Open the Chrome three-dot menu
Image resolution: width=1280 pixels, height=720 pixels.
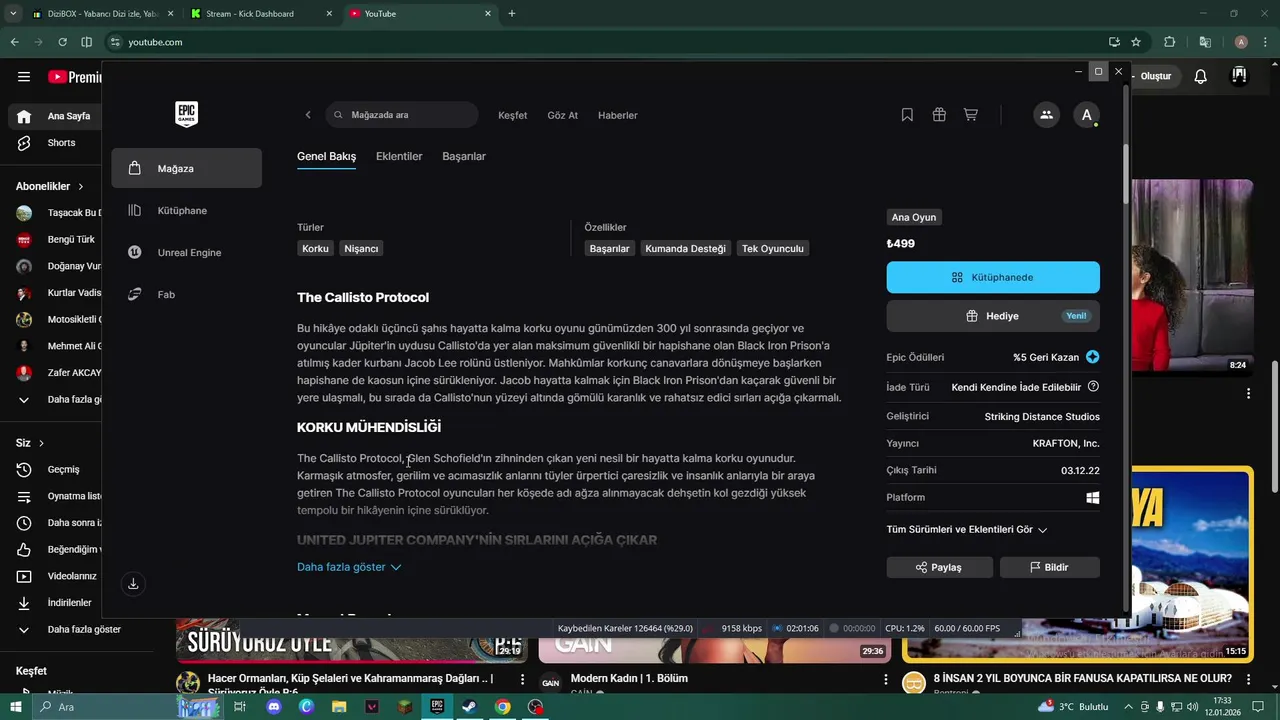pos(1265,42)
